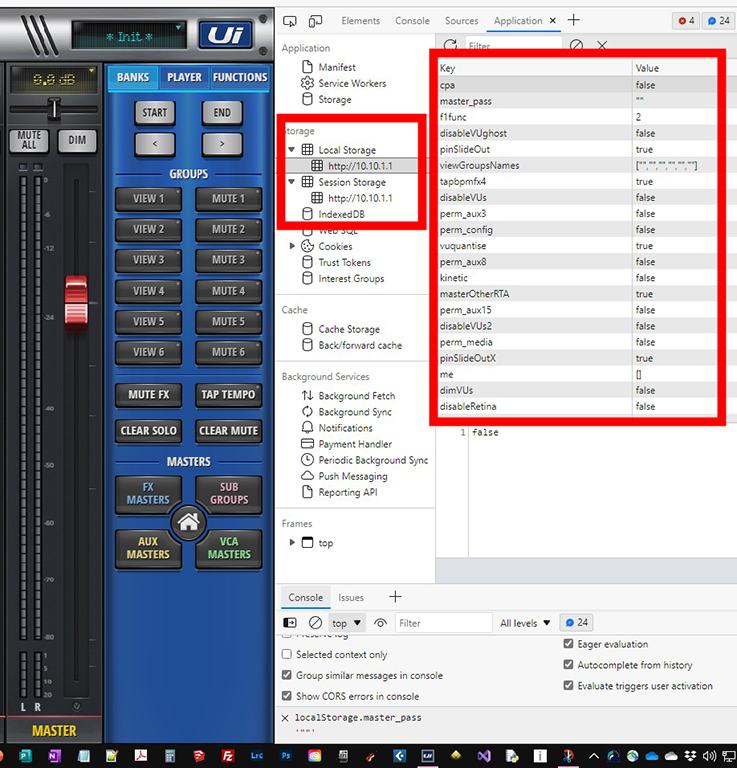This screenshot has height=768, width=737.
Task: Click the balance pan slider knob
Action: click(x=54, y=108)
